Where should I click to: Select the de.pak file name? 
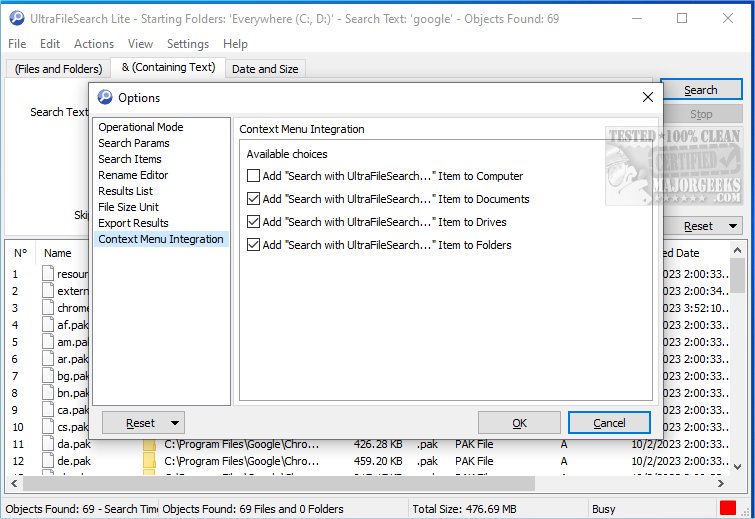74,461
